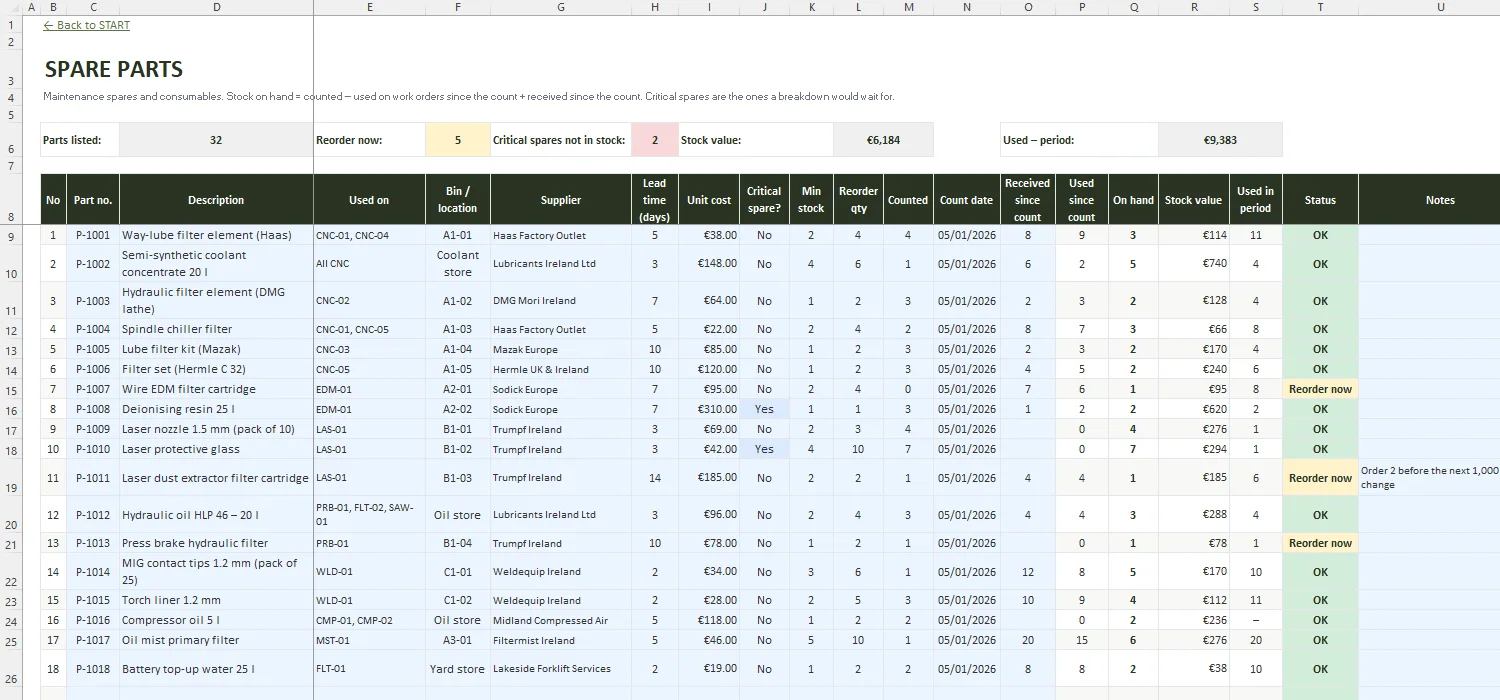Image resolution: width=1500 pixels, height=700 pixels.
Task: Click unit cost €310.00
Action: [709, 409]
